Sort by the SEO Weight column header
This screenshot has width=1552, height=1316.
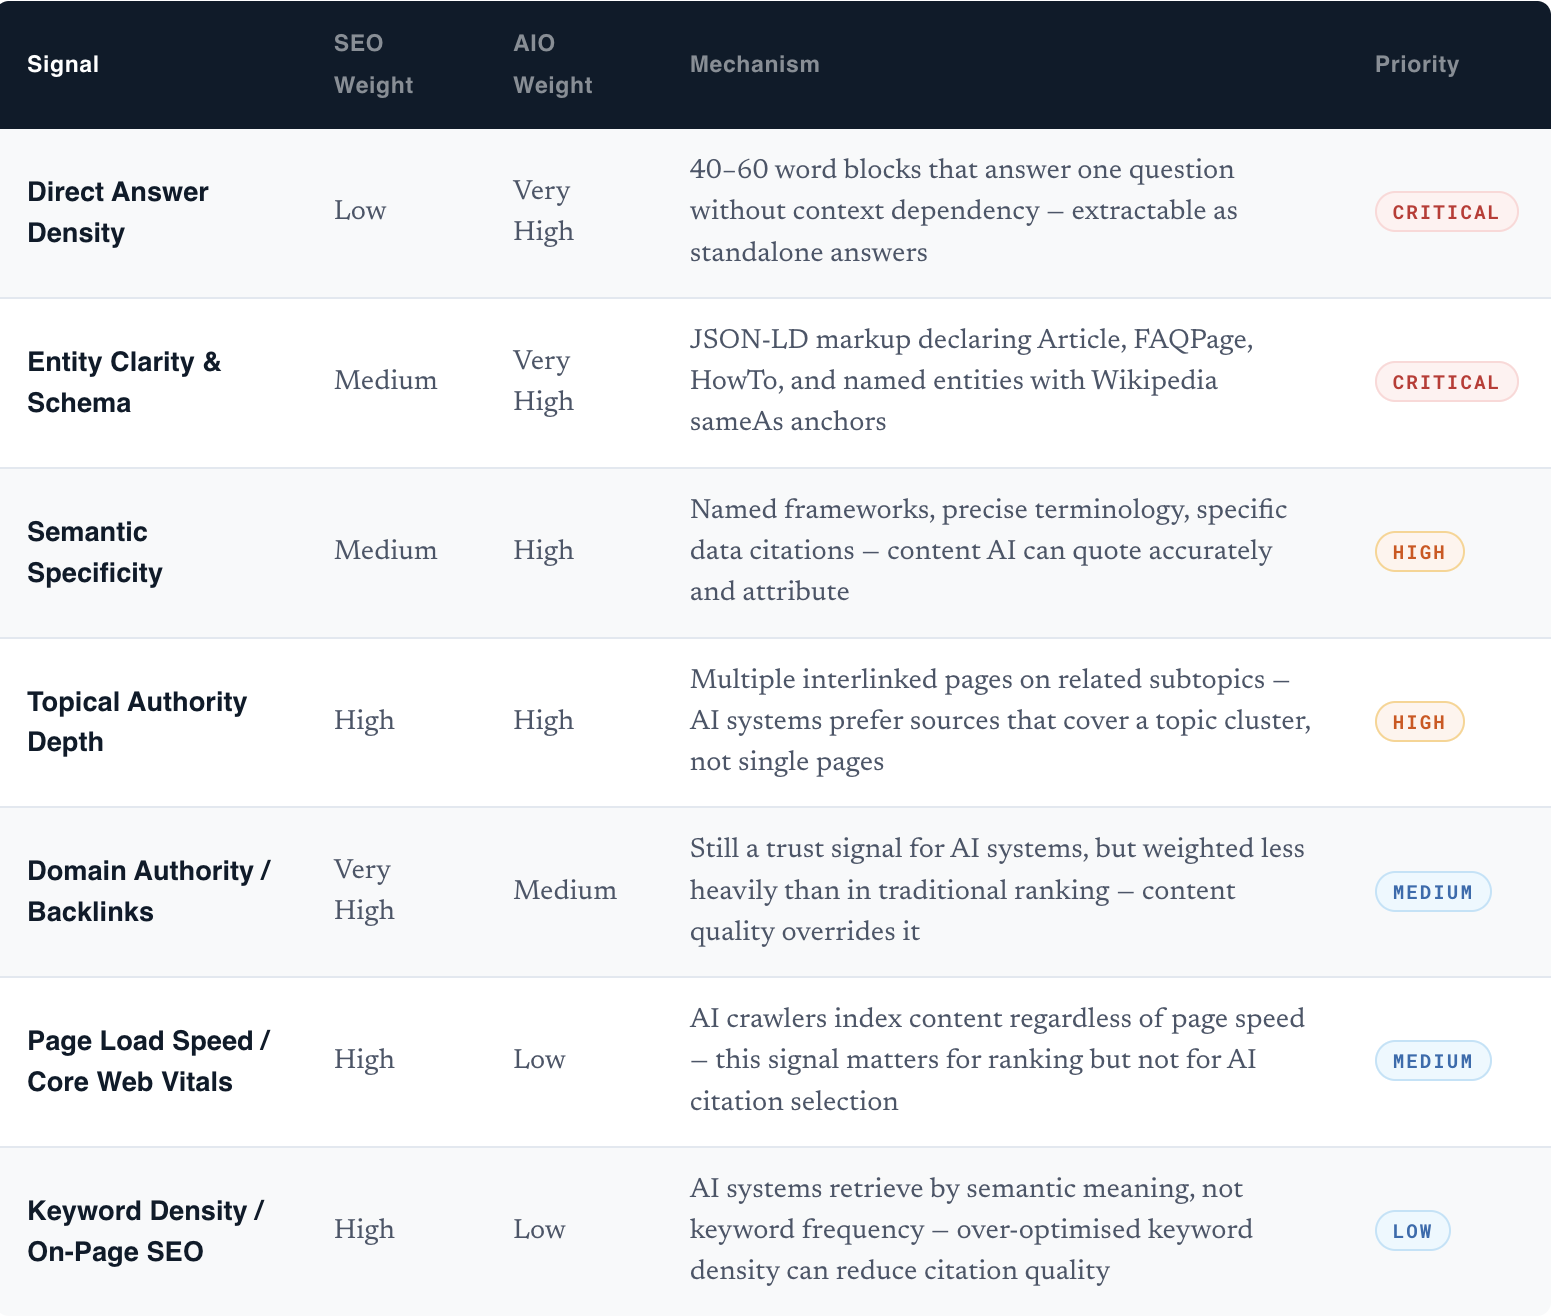point(373,64)
